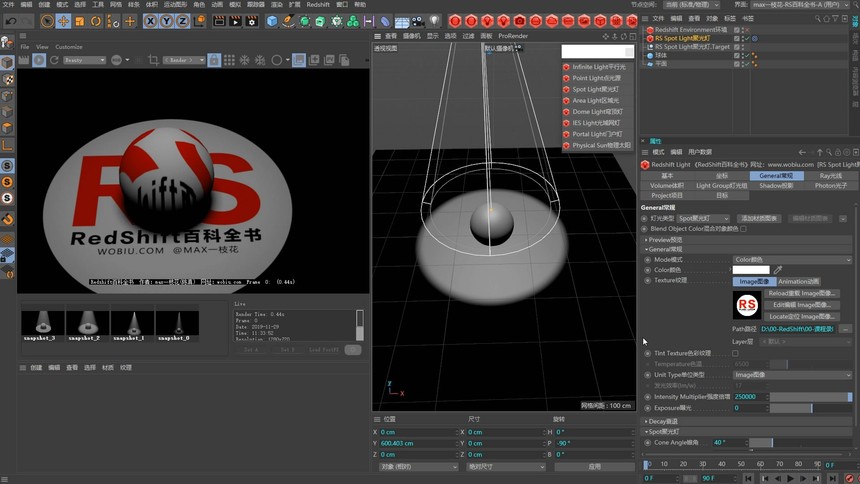Click the Exposure slider
Image resolution: width=860 pixels, height=484 pixels.
811,408
